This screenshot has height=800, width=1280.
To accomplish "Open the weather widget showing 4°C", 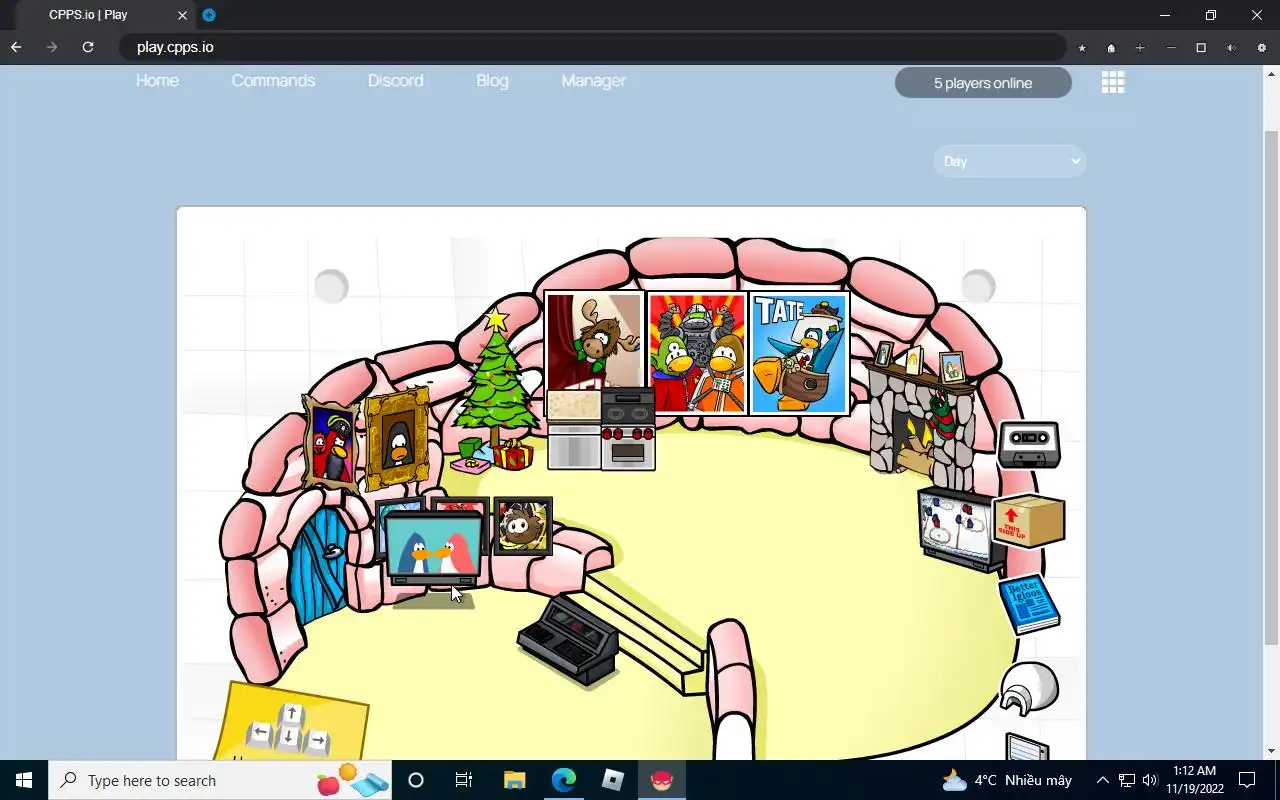I will (x=1007, y=780).
